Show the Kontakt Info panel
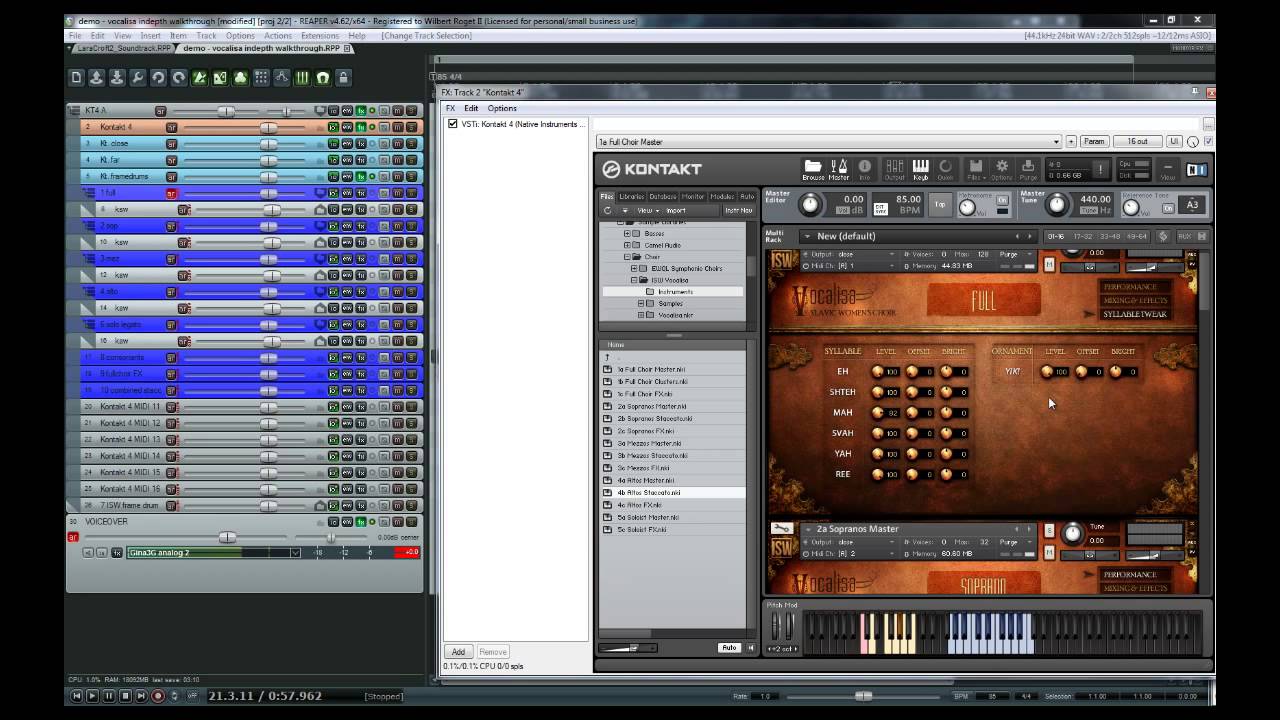Screen dimensions: 1280x720 pos(865,169)
